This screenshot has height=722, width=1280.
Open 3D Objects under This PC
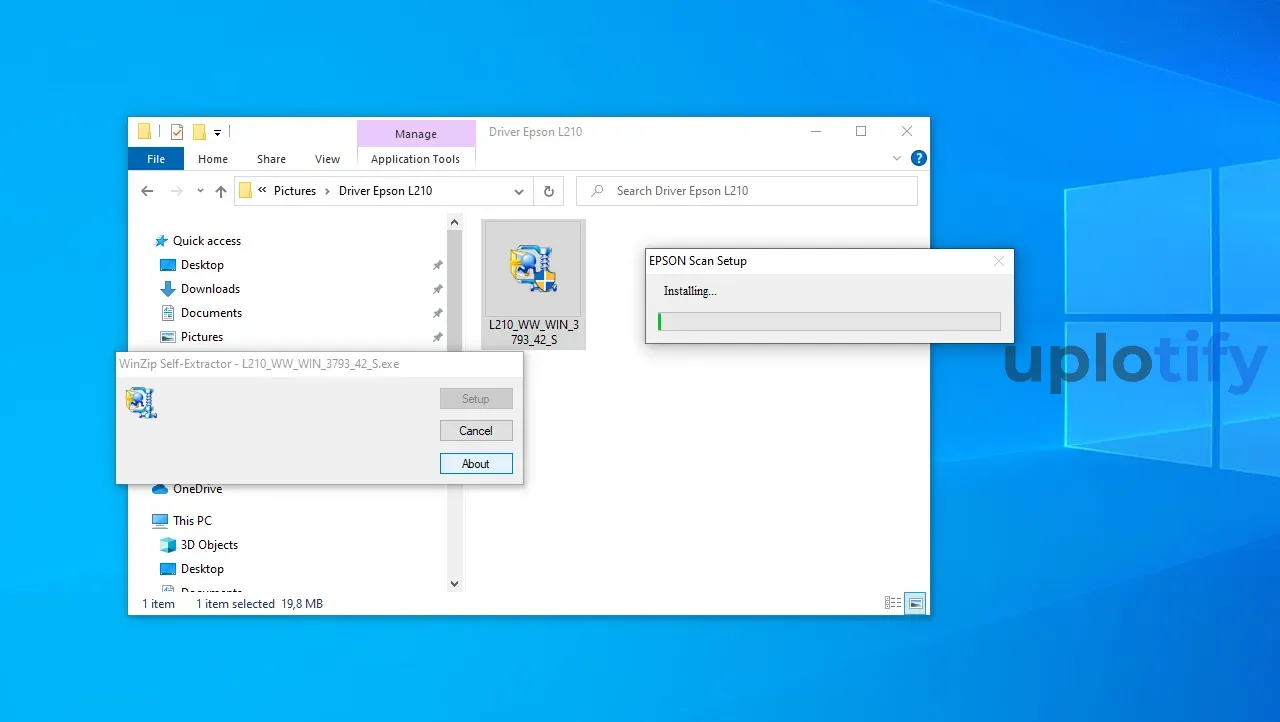(209, 545)
